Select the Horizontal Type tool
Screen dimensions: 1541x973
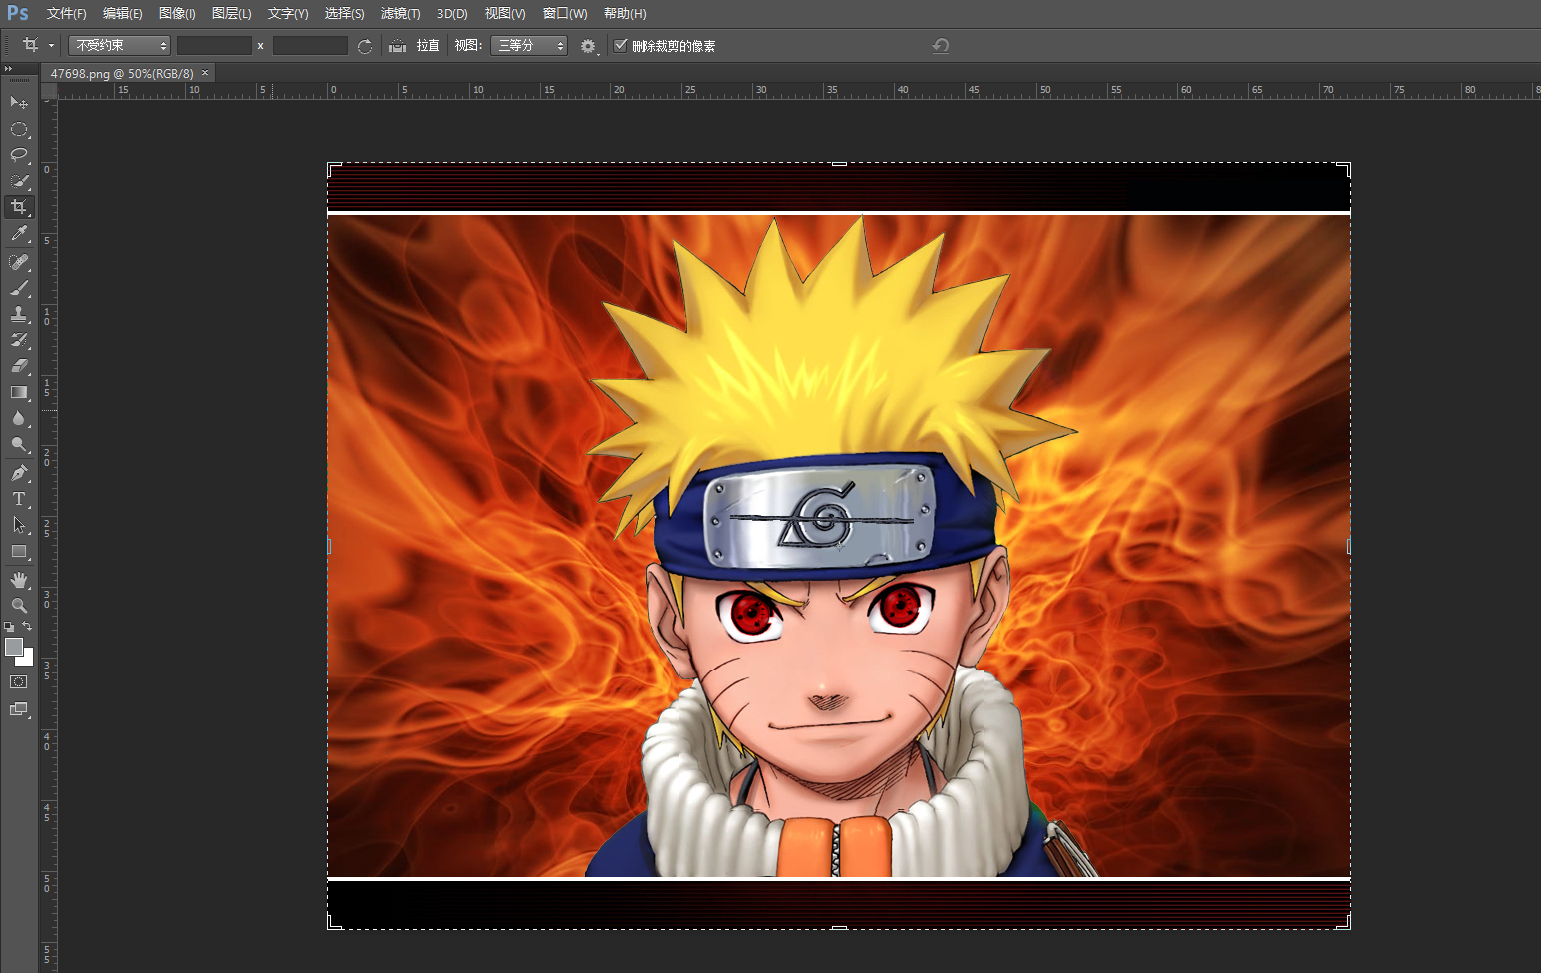[x=19, y=499]
